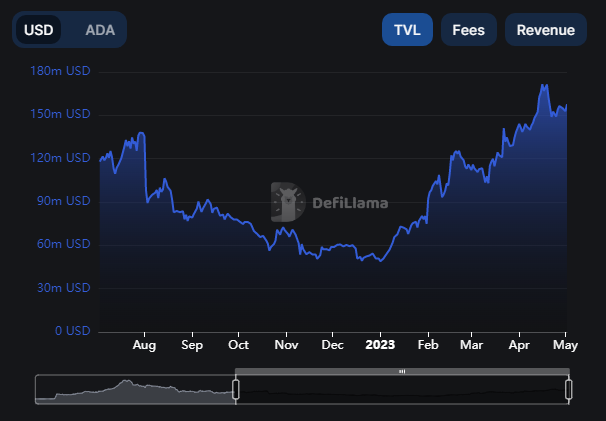The image size is (606, 421).
Task: Click the unselected gray region of the mini chart
Action: point(135,389)
